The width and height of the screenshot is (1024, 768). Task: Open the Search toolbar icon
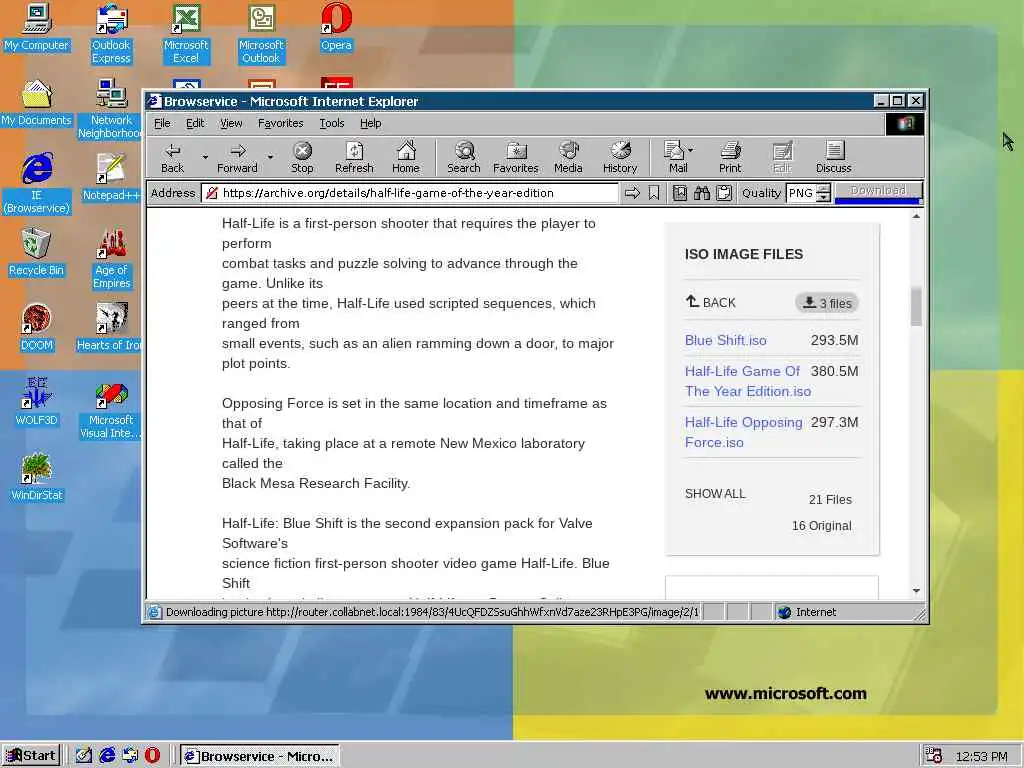[x=464, y=157]
